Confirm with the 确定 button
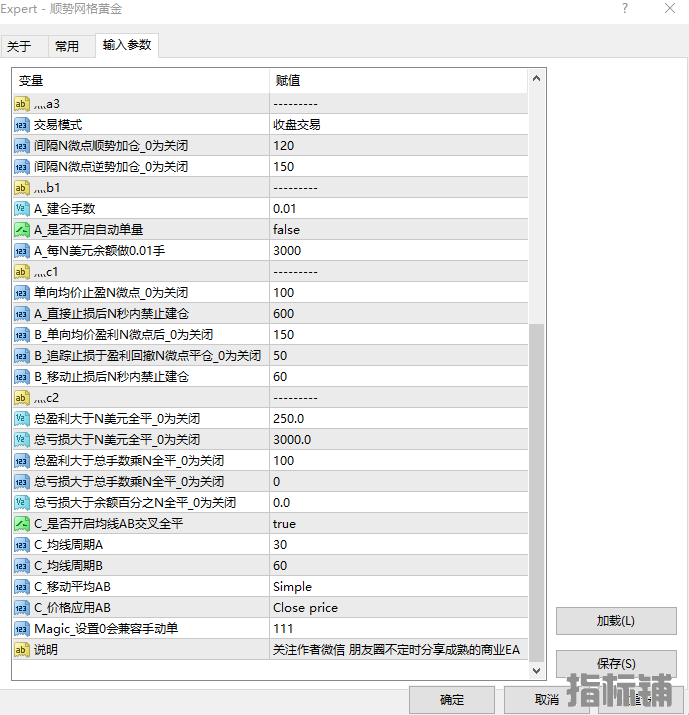689x715 pixels. [451, 699]
